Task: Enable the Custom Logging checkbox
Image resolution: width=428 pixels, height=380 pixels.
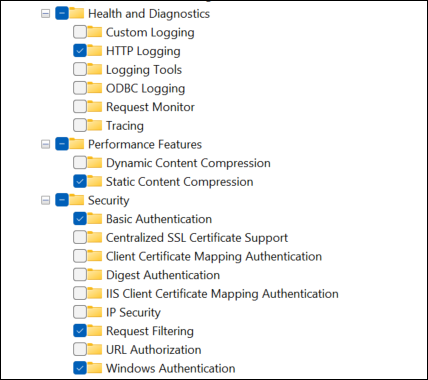Action: (80, 32)
